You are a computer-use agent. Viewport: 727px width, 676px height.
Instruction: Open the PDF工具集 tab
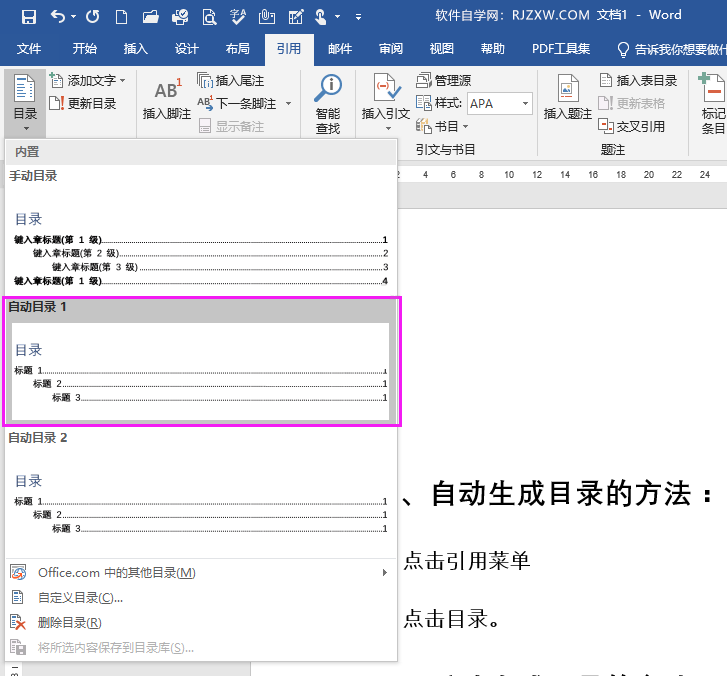[x=561, y=49]
